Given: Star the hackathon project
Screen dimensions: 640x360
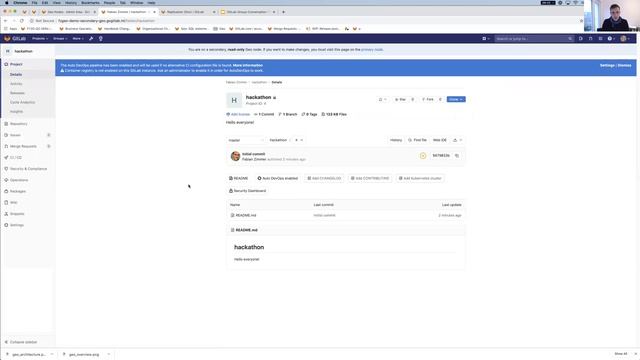Looking at the screenshot, I should tap(400, 100).
